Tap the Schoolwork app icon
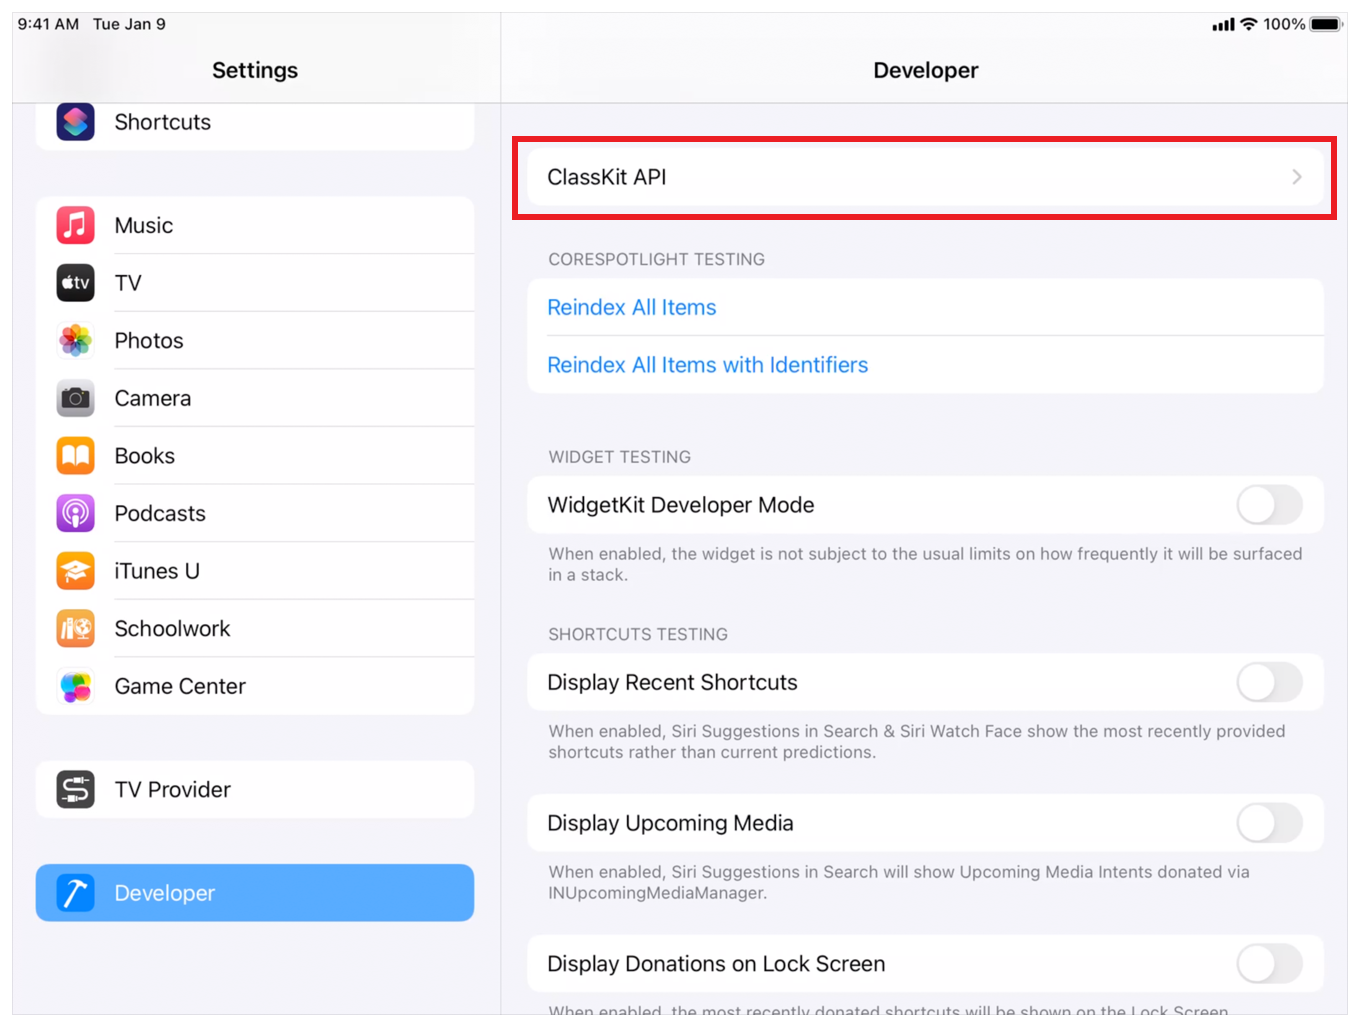 point(76,629)
